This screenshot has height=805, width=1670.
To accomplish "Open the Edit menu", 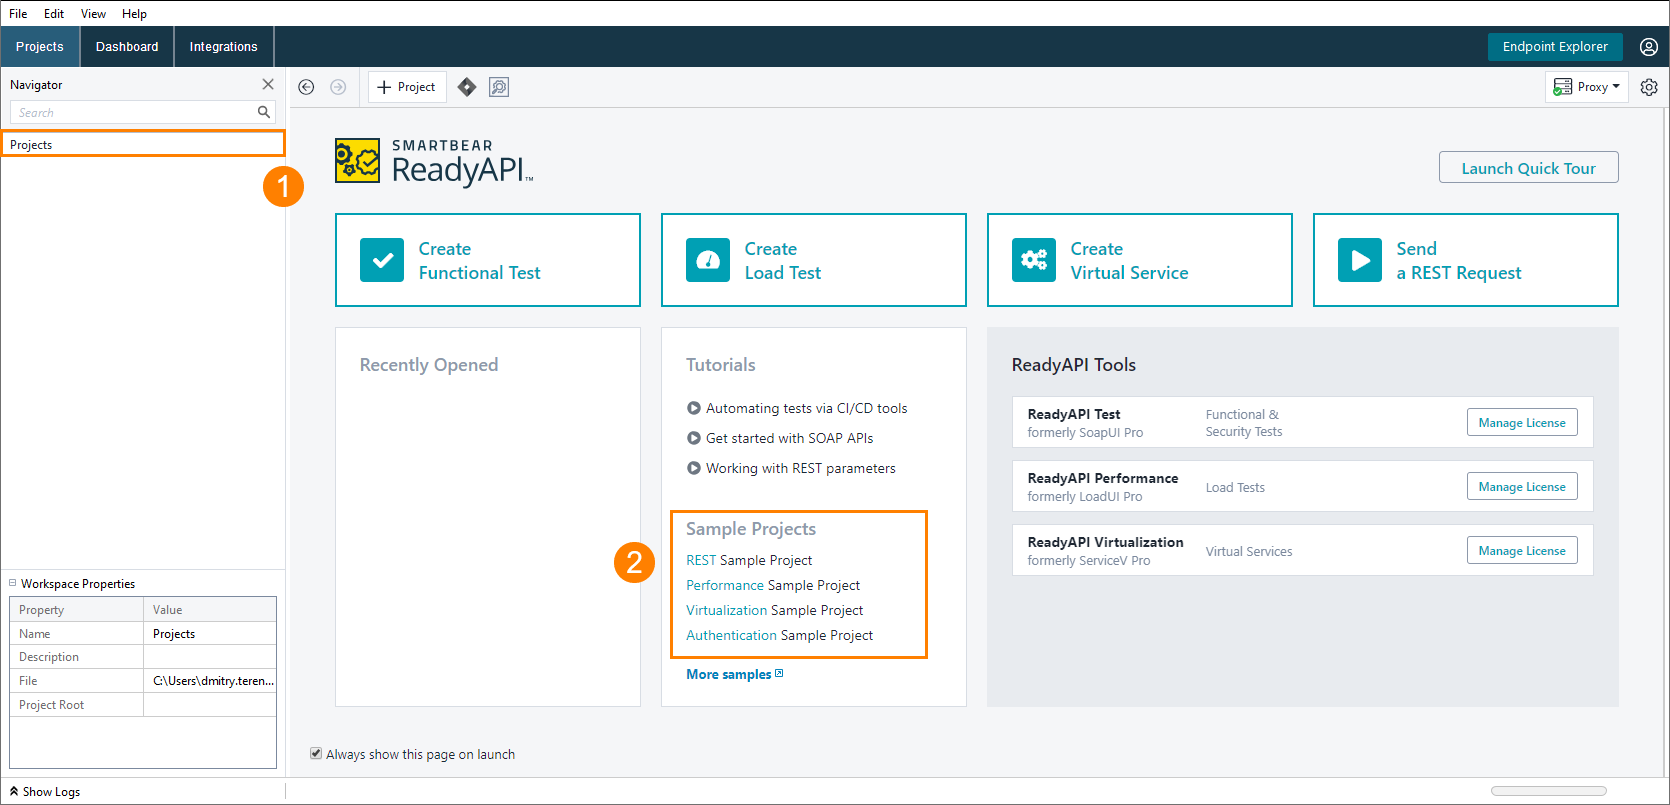I will (x=54, y=14).
